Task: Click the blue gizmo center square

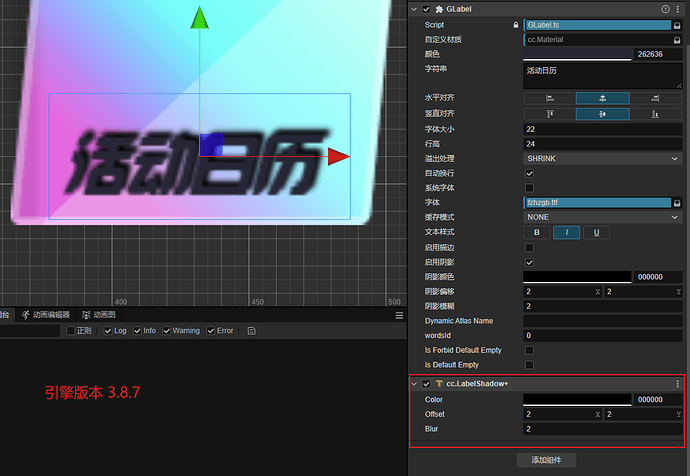Action: pyautogui.click(x=212, y=145)
